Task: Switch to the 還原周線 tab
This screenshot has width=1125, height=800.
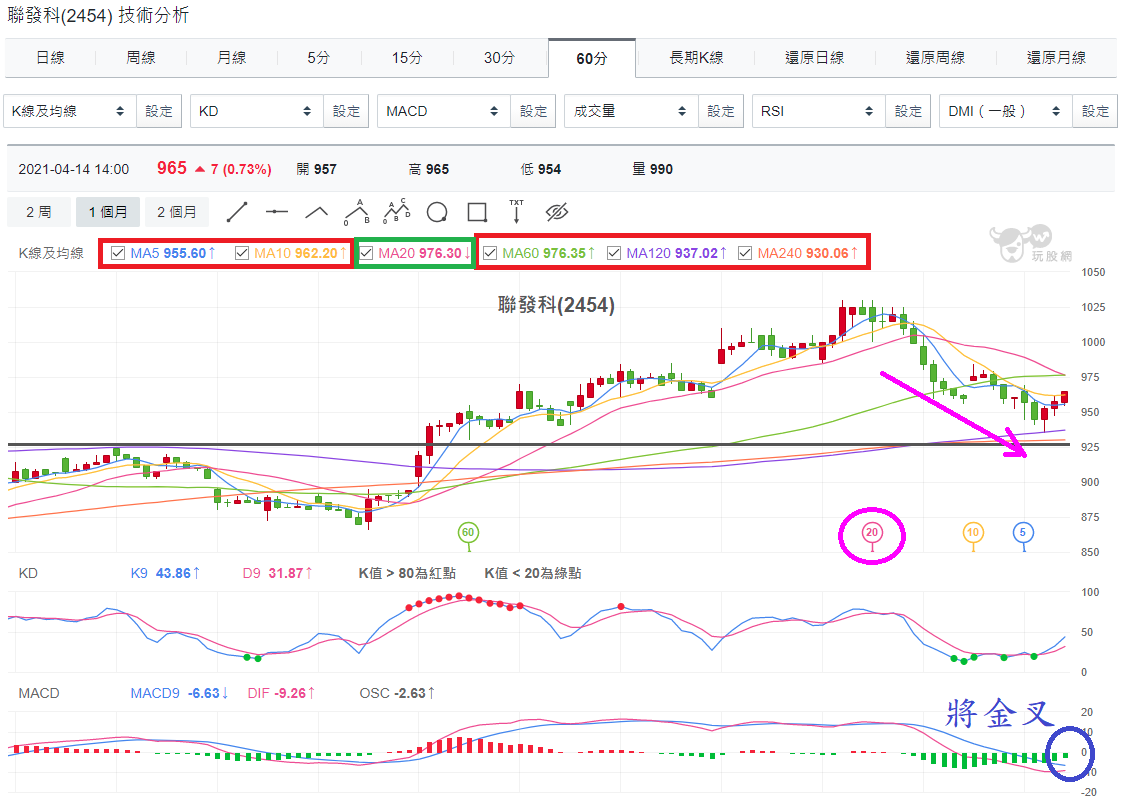Action: pos(935,58)
